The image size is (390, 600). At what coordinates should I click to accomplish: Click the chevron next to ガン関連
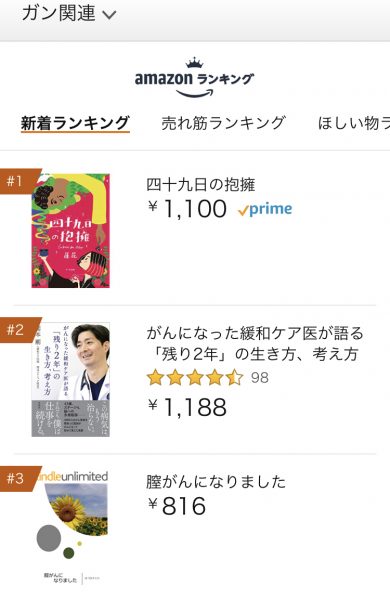pyautogui.click(x=109, y=15)
